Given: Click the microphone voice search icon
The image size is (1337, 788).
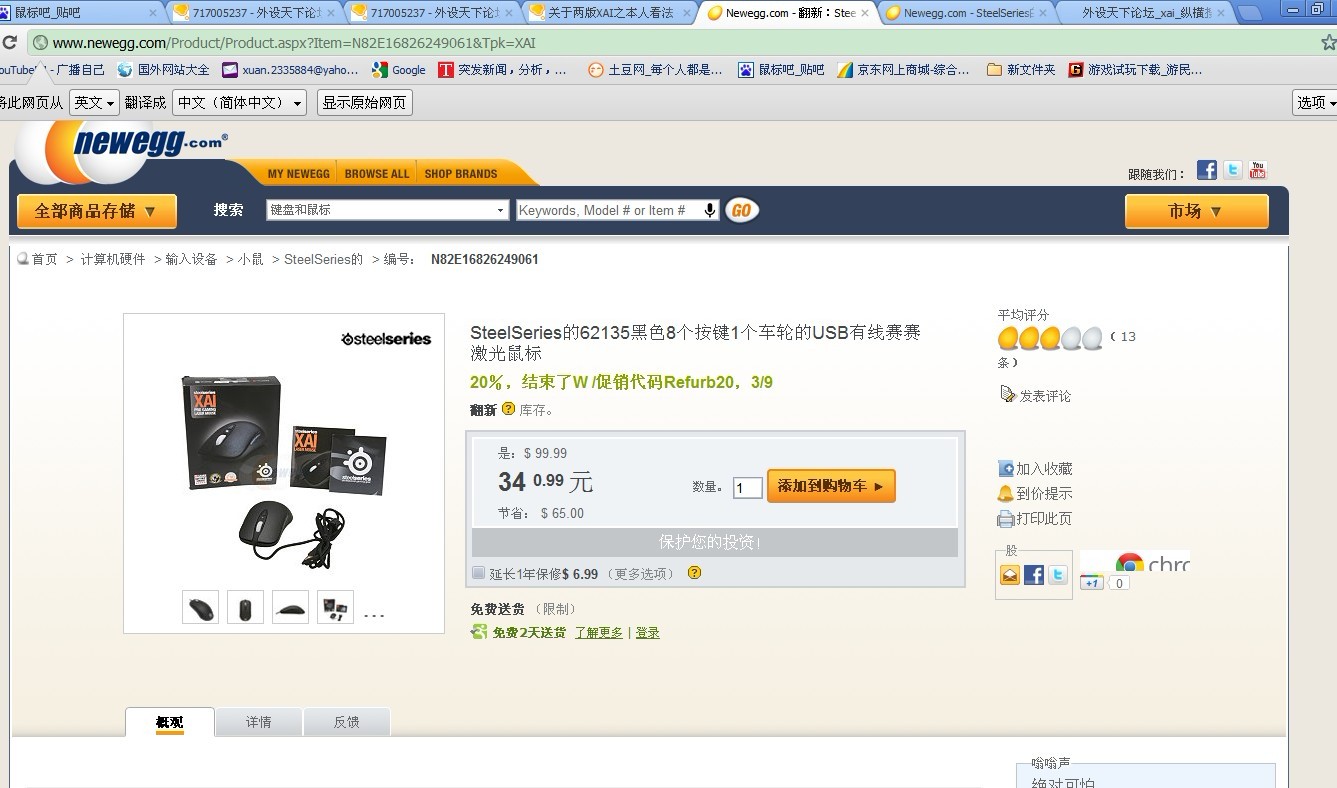Looking at the screenshot, I should (710, 210).
